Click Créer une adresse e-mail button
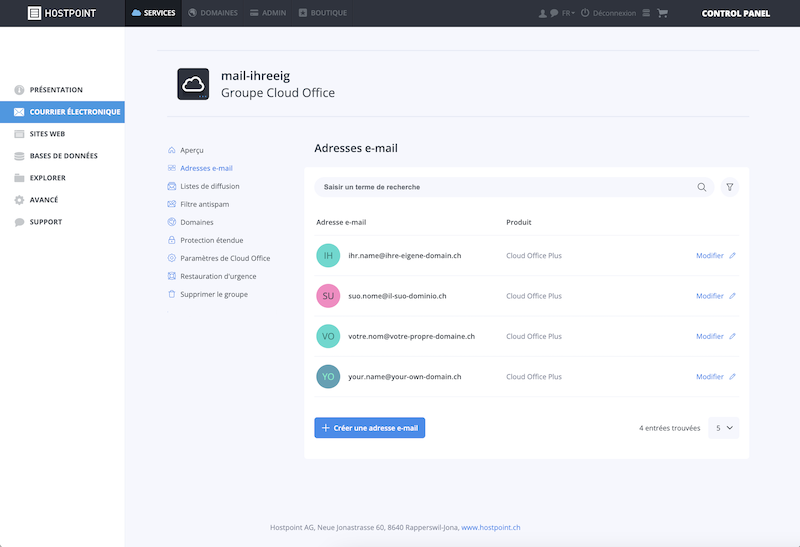Viewport: 800px width, 547px height. (x=369, y=428)
